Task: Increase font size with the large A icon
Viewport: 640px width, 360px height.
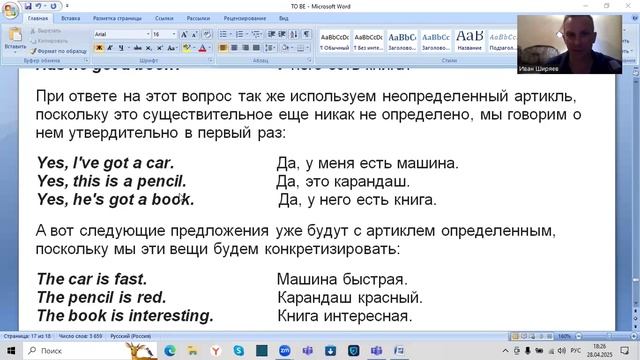Action: [184, 35]
